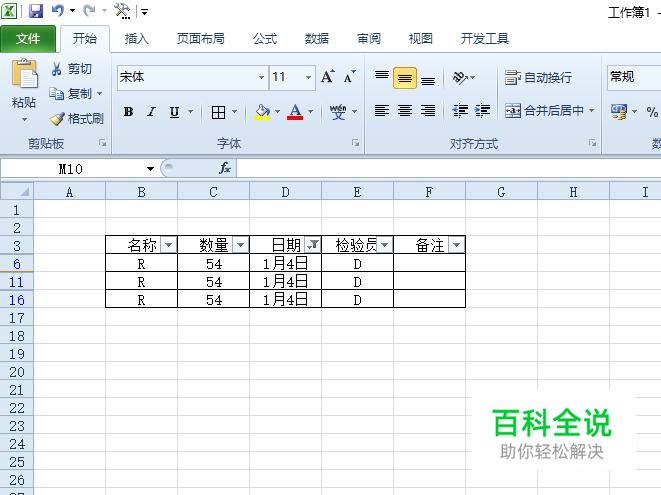
Task: Toggle Italic formatting
Action: (x=151, y=112)
